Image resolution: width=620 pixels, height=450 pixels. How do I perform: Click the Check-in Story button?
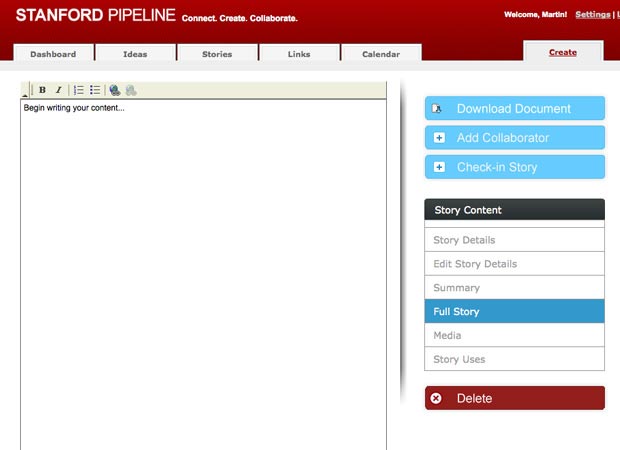click(x=515, y=167)
